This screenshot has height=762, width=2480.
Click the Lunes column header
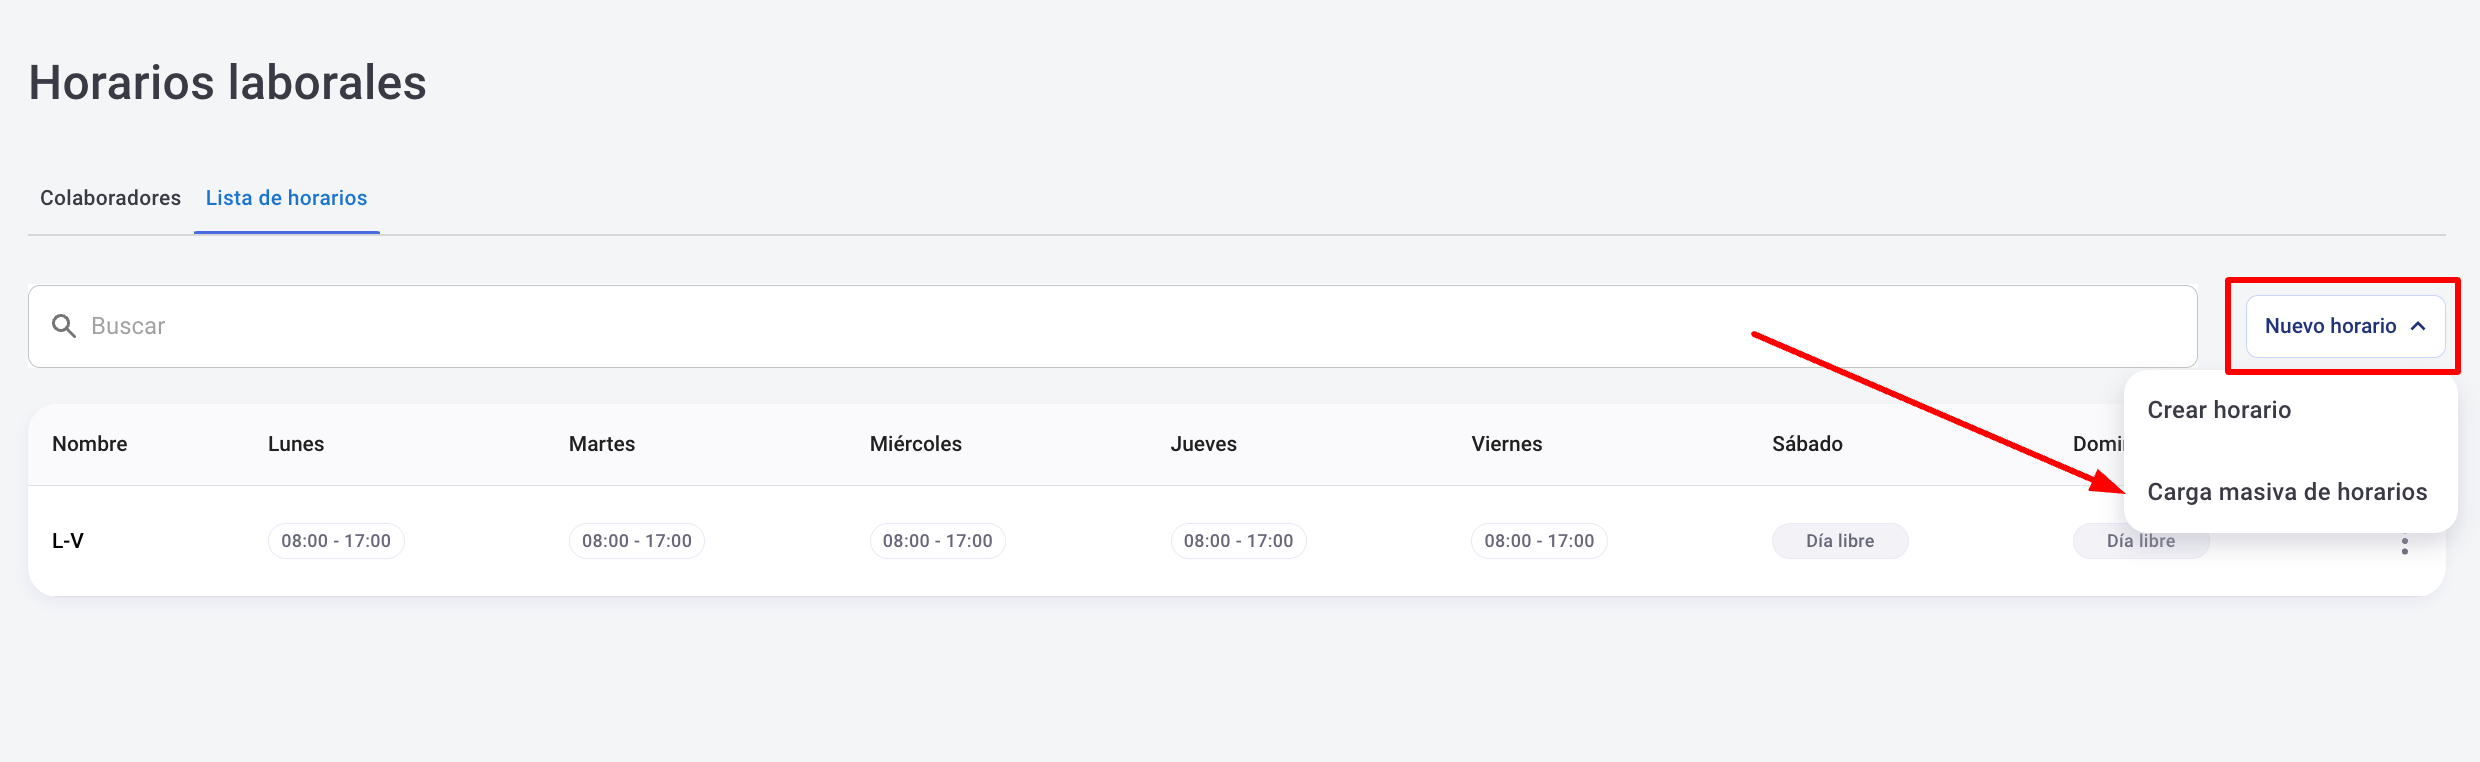click(296, 444)
